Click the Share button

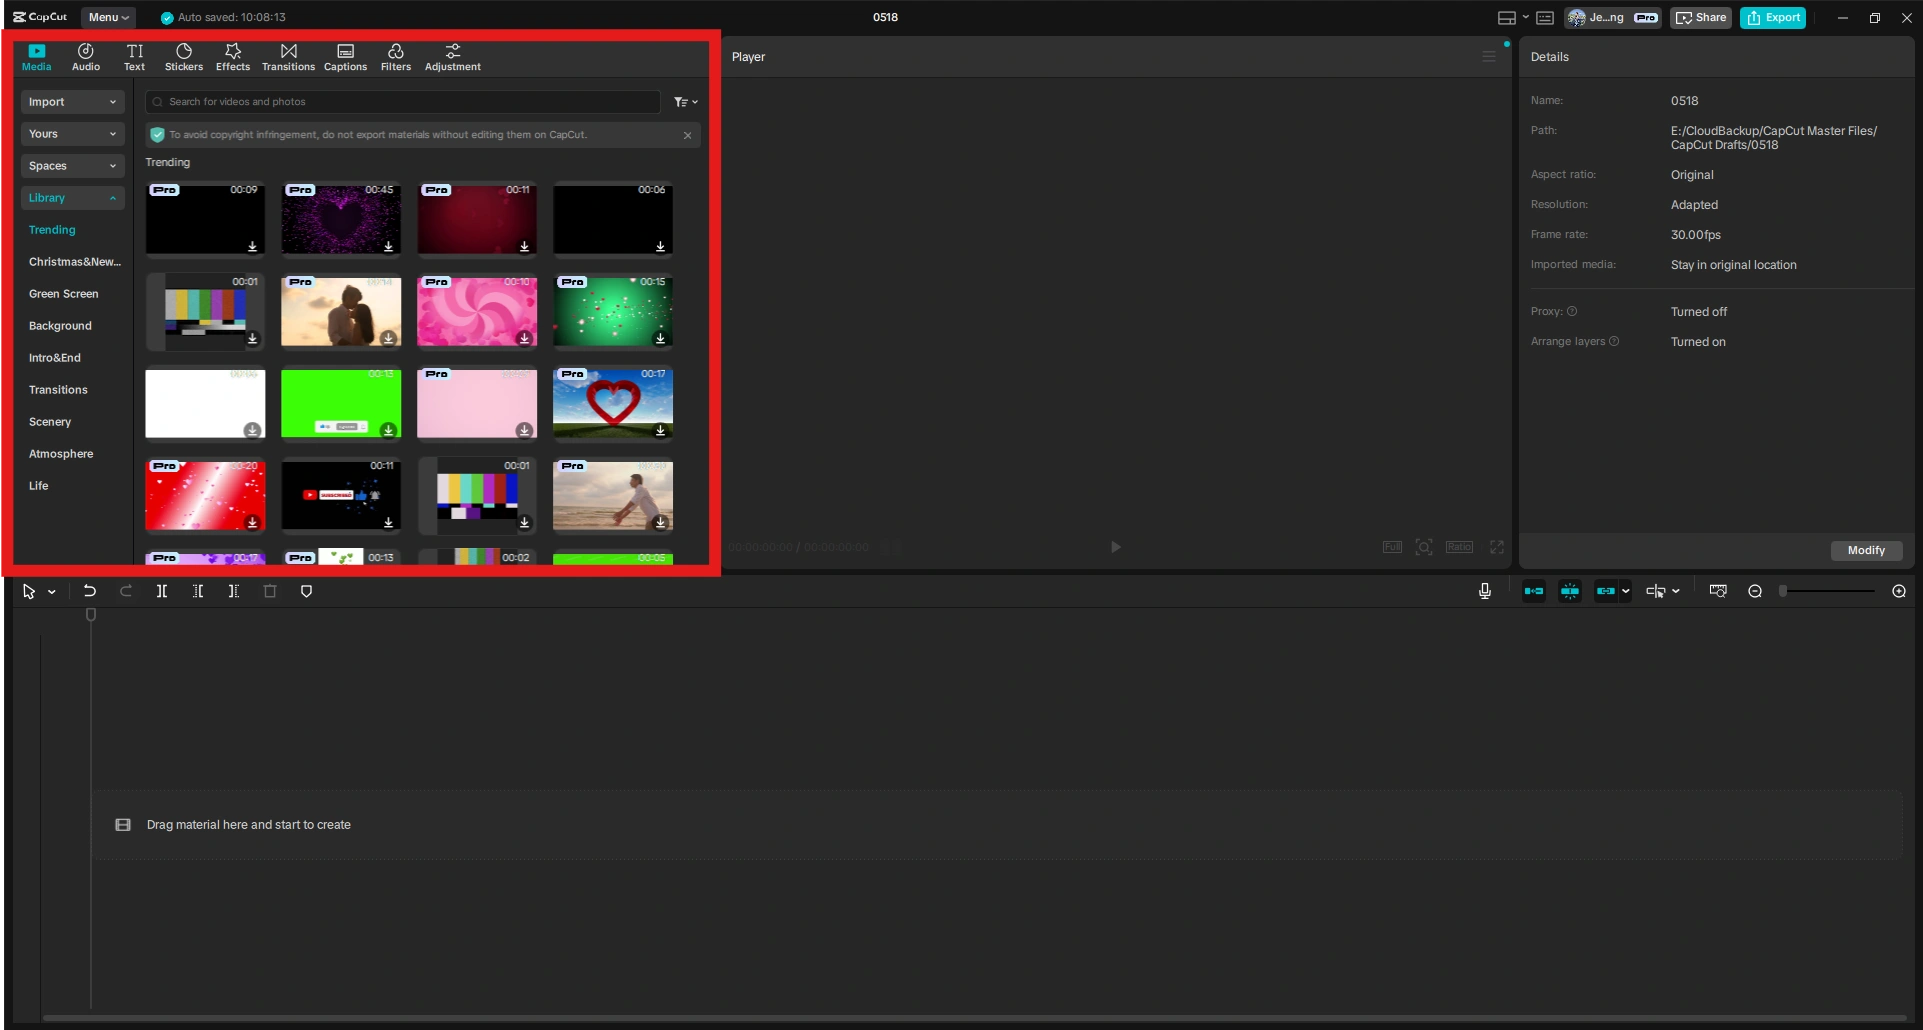(x=1701, y=17)
